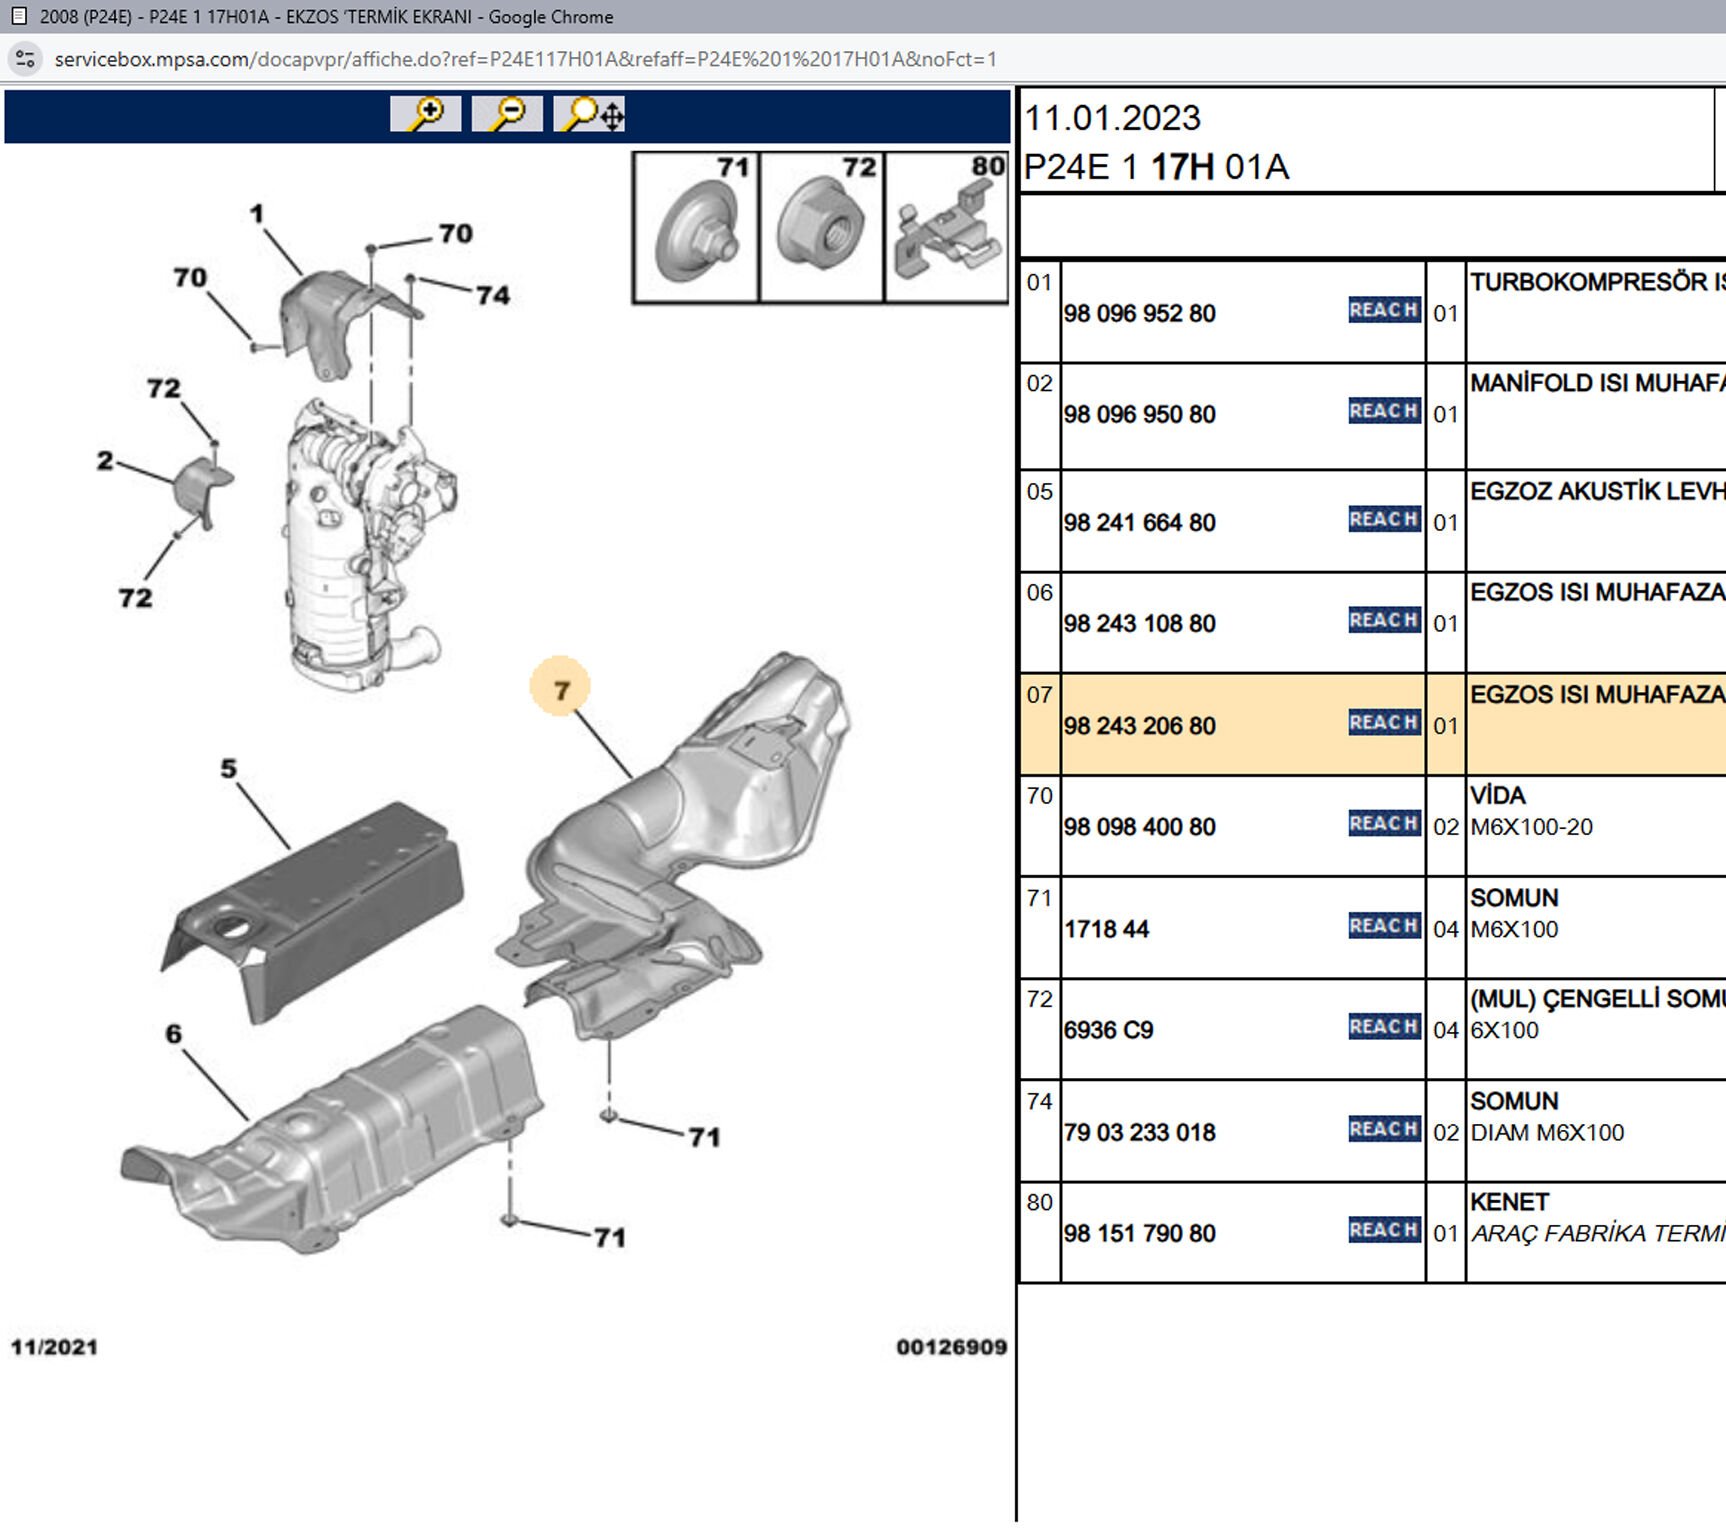Click REACH badge for part 98 096 952 80
Viewport: 1726px width, 1536px height.
(x=1384, y=310)
